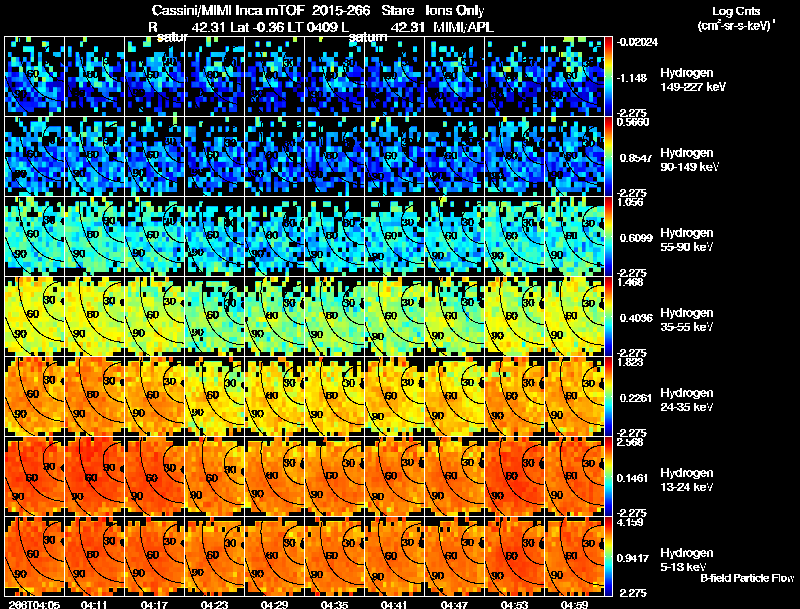Click the 0.8547 scale value

click(x=636, y=158)
